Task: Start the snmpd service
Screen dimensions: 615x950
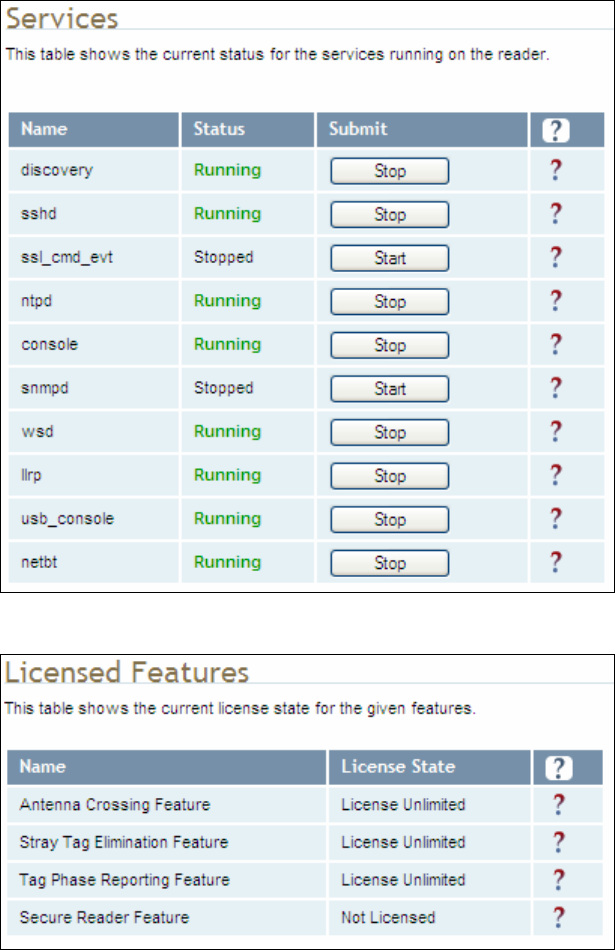Action: 390,389
